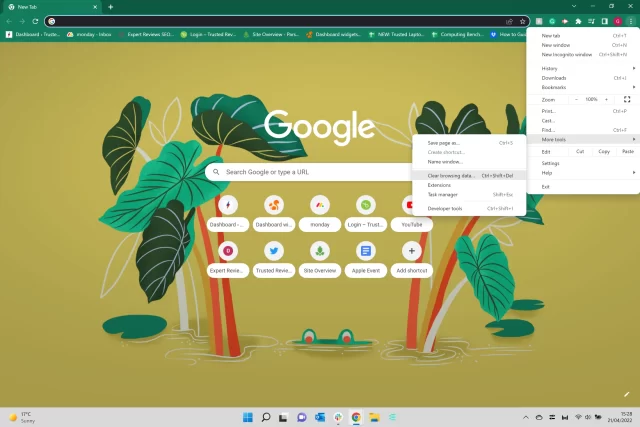Decrease zoom with minus button

576,99
